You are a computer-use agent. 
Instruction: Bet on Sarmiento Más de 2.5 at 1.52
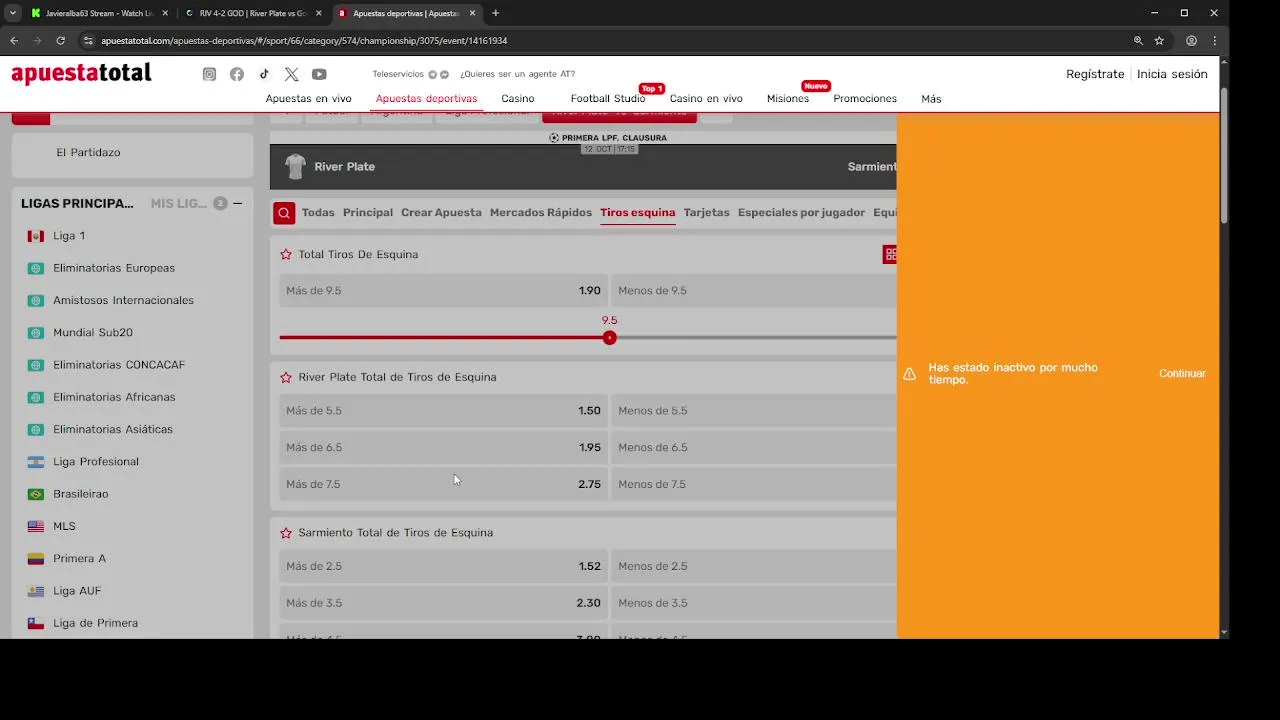[441, 566]
